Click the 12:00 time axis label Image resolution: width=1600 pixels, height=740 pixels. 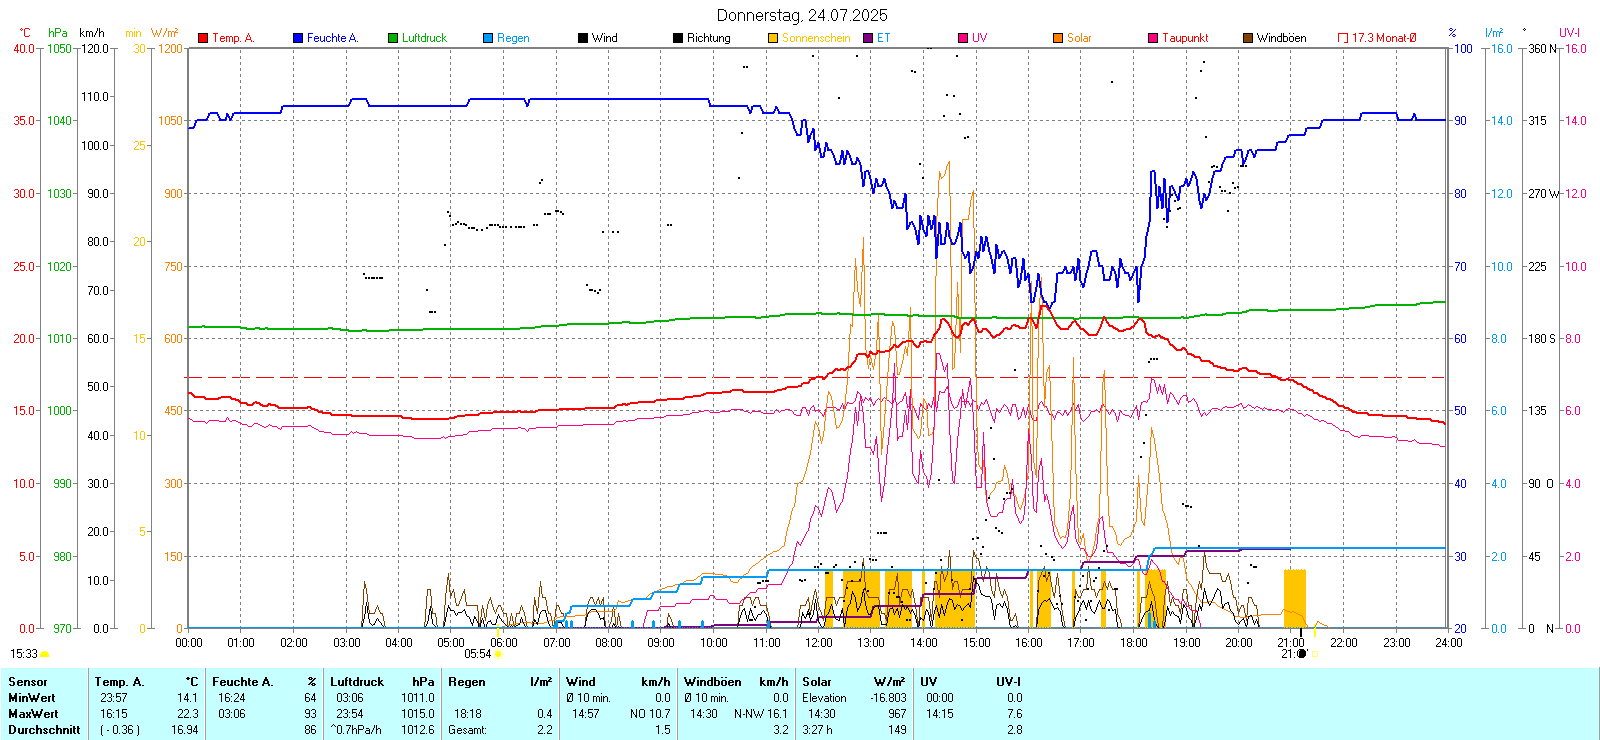tap(818, 643)
